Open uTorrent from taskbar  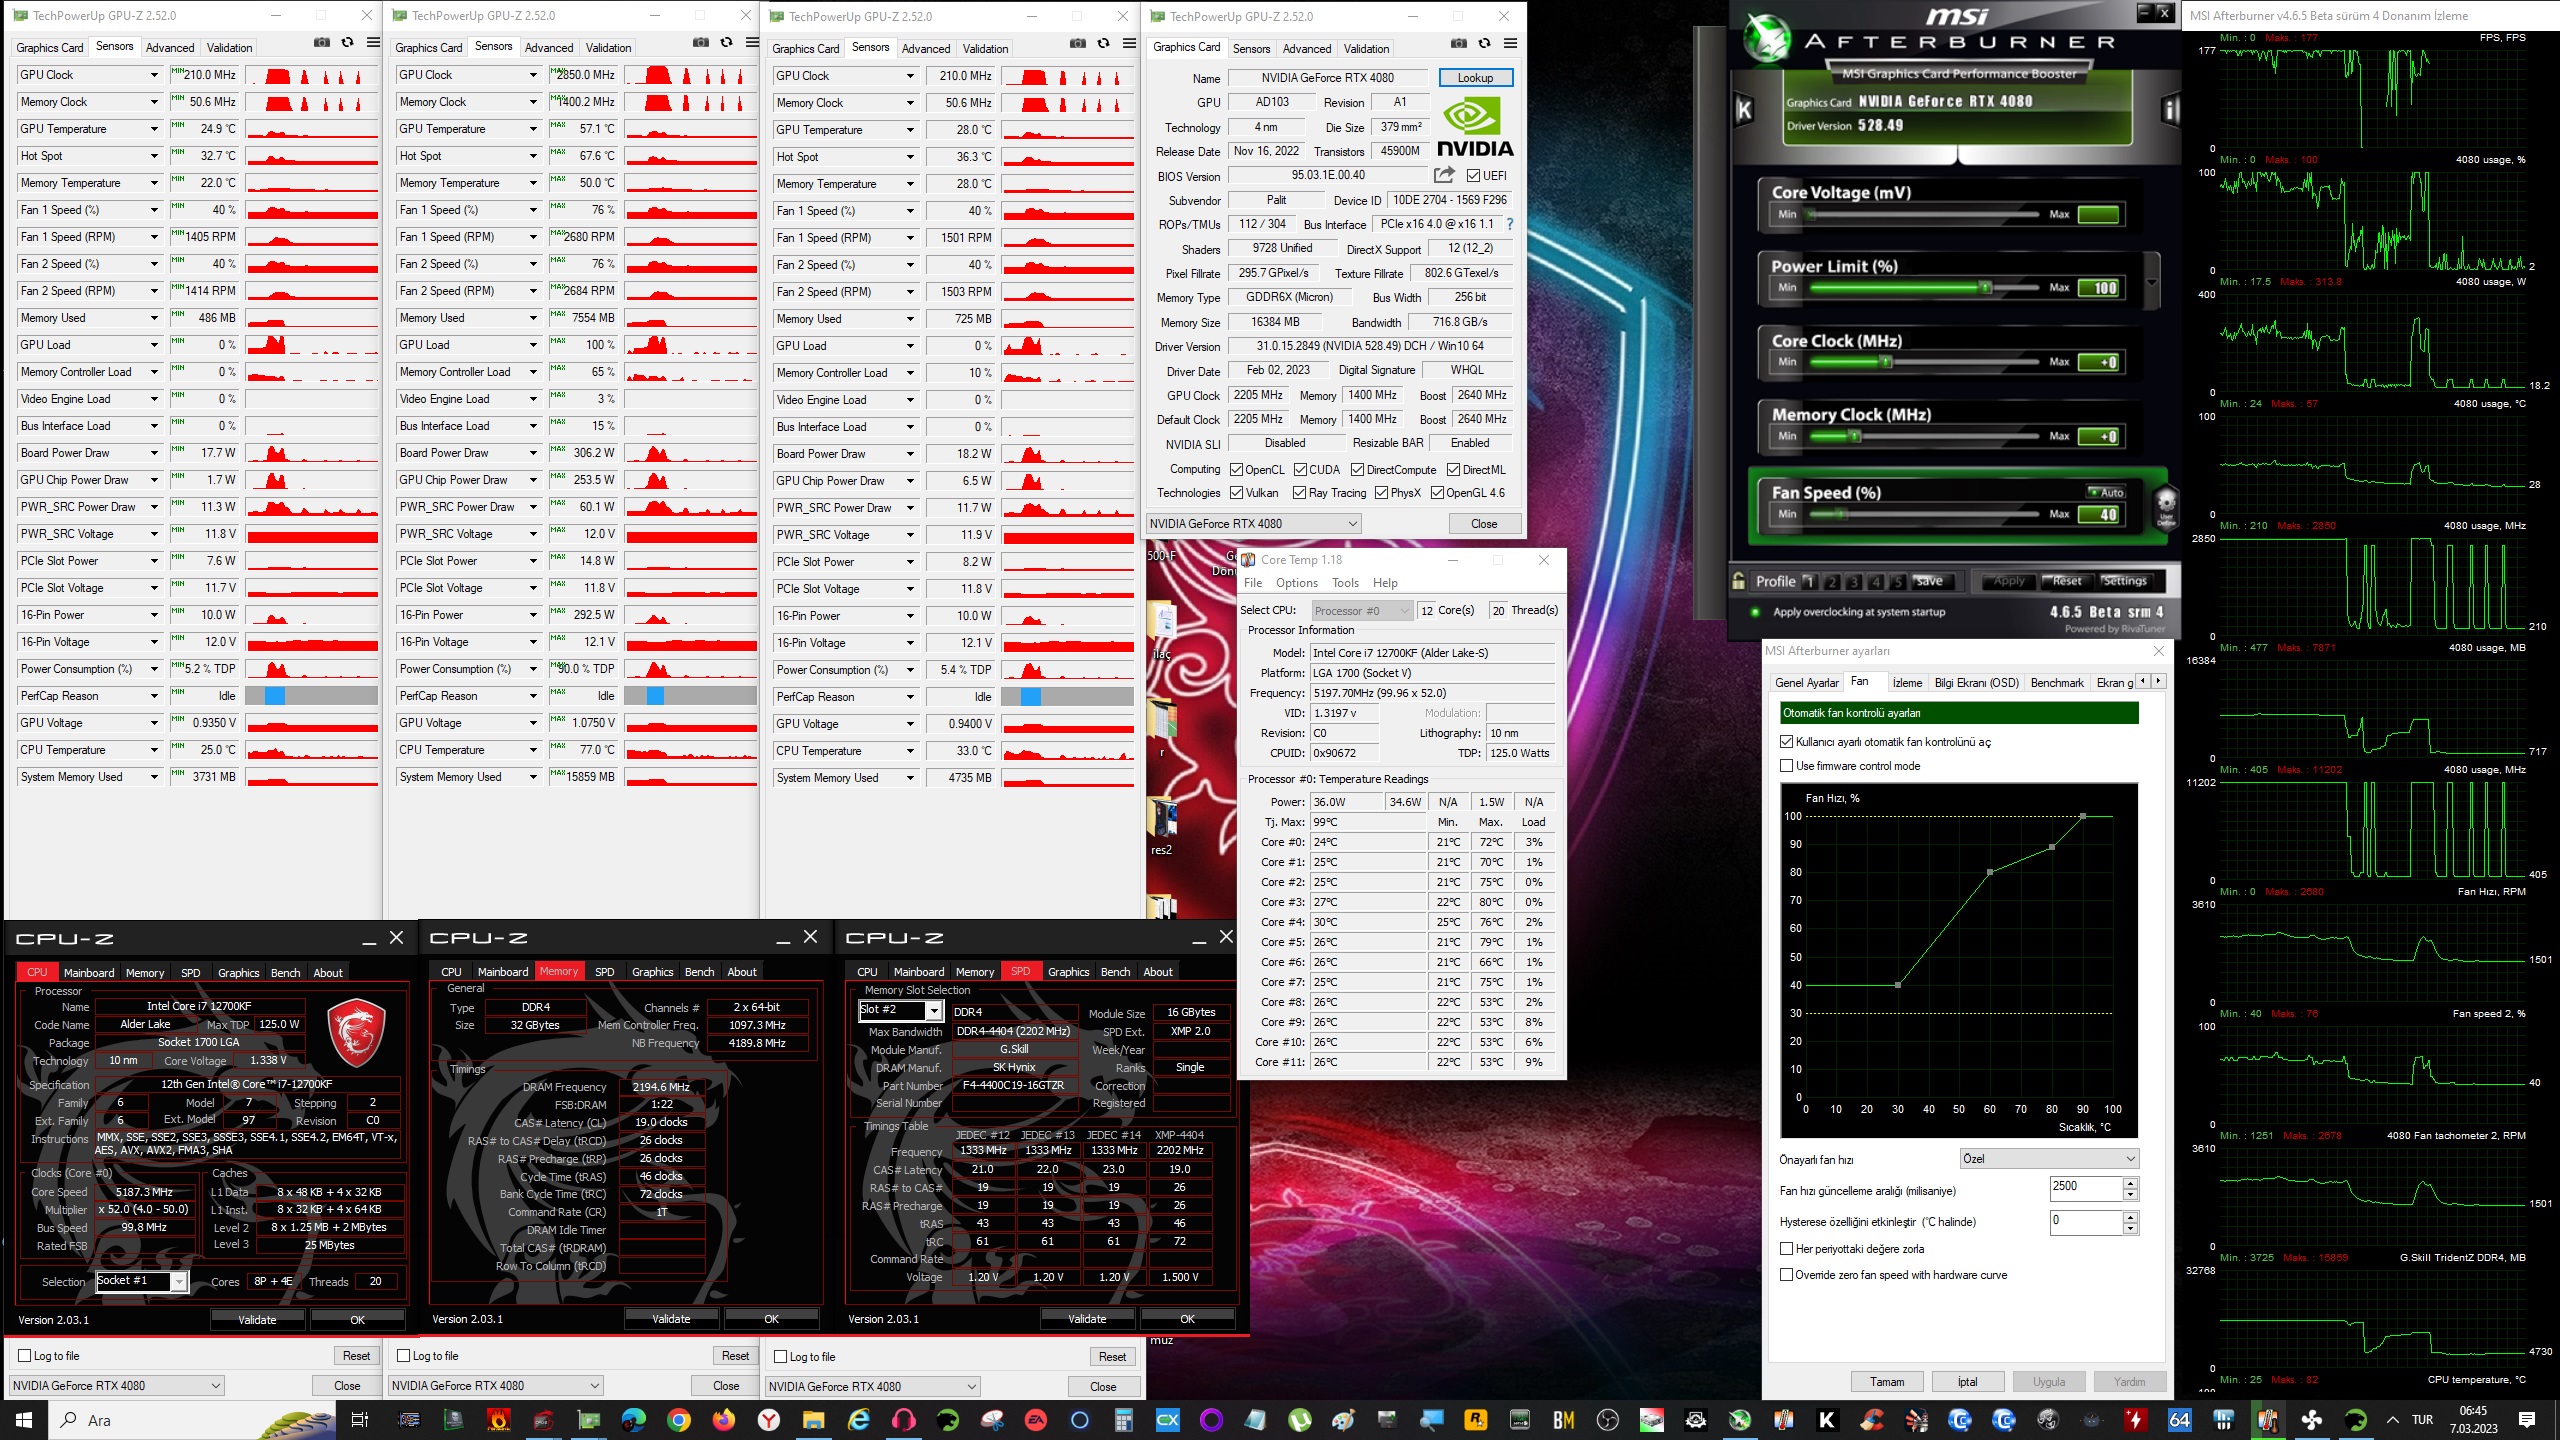coord(1299,1420)
